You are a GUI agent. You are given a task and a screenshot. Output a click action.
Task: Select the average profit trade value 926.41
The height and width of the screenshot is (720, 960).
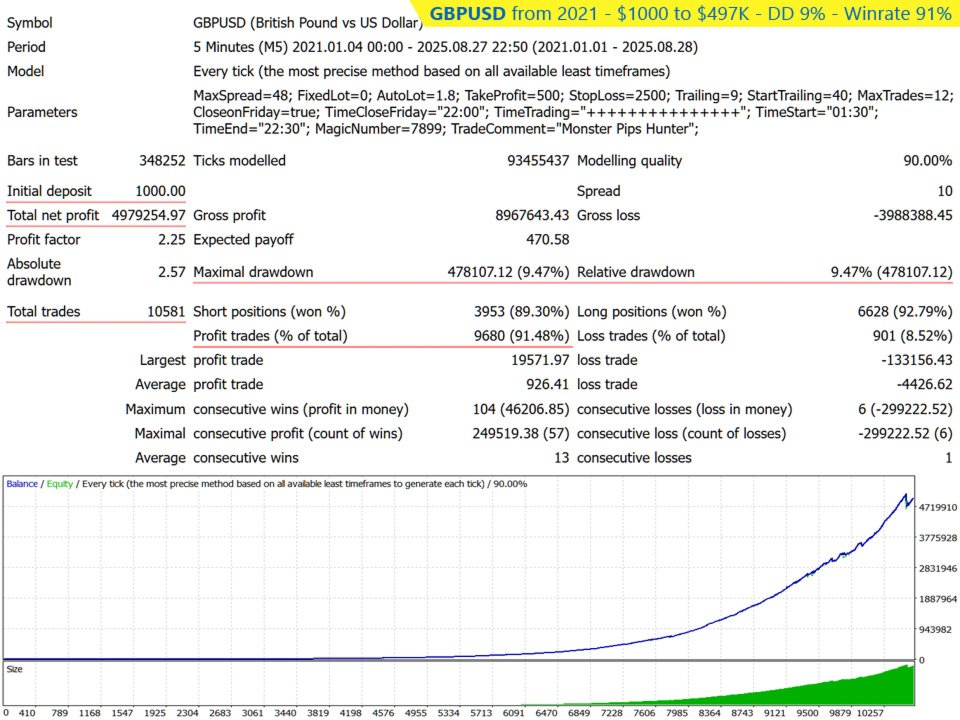point(547,384)
